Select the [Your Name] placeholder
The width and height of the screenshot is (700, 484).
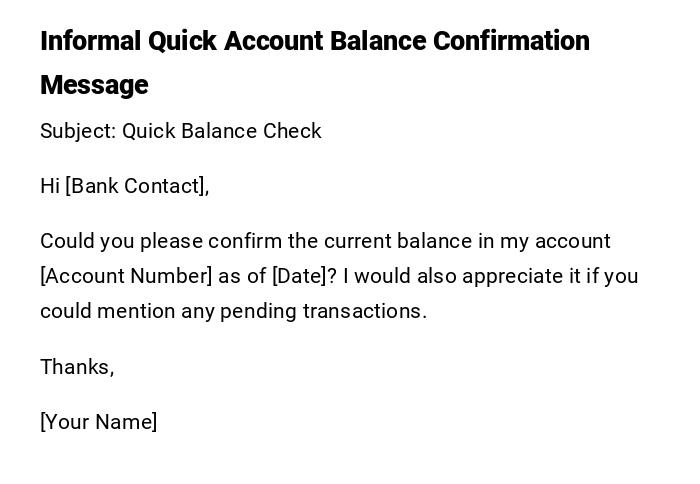click(98, 422)
